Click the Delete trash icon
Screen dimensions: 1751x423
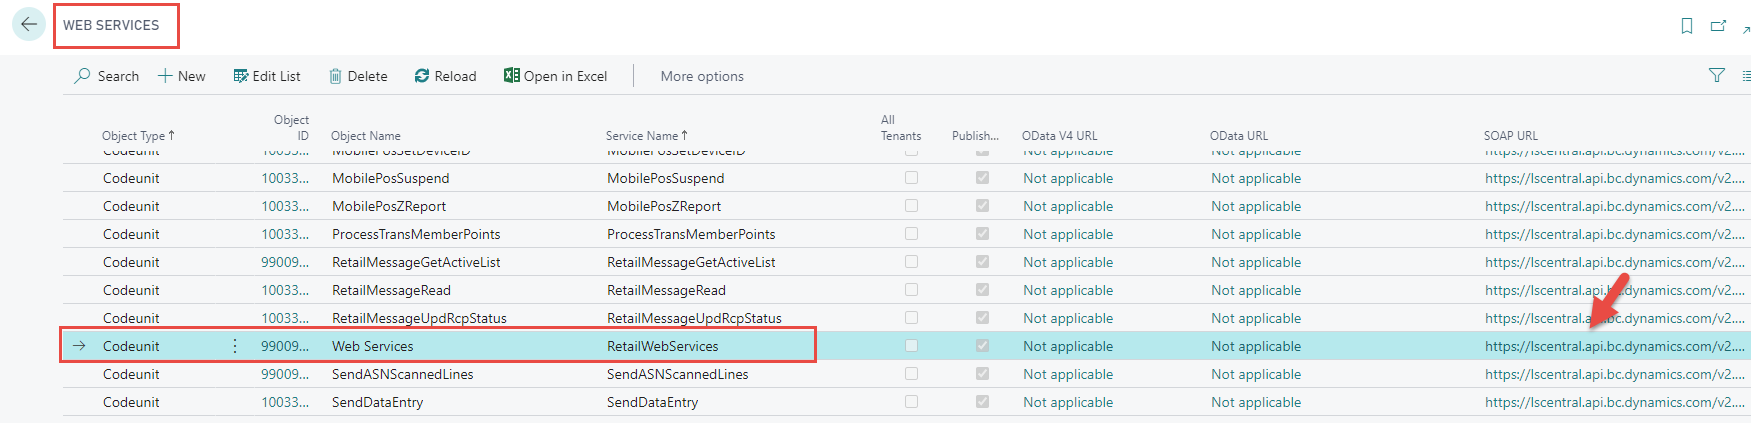coord(336,76)
